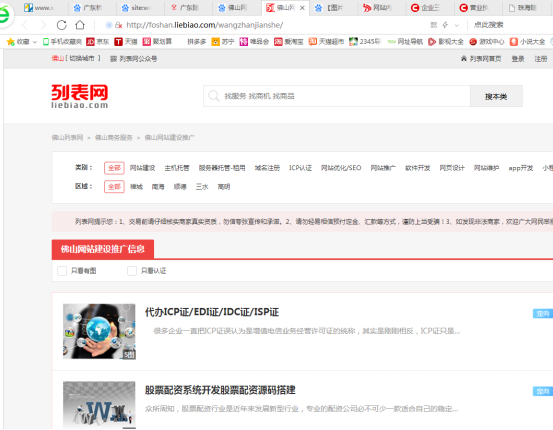Screen dimensions: 553x430
Task: Expand the address bar dropdown chevron
Action: coord(457,25)
